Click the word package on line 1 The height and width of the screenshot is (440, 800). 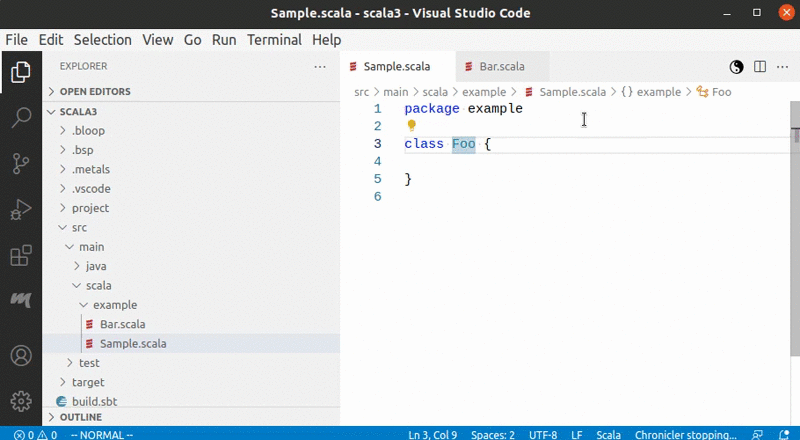tap(432, 109)
